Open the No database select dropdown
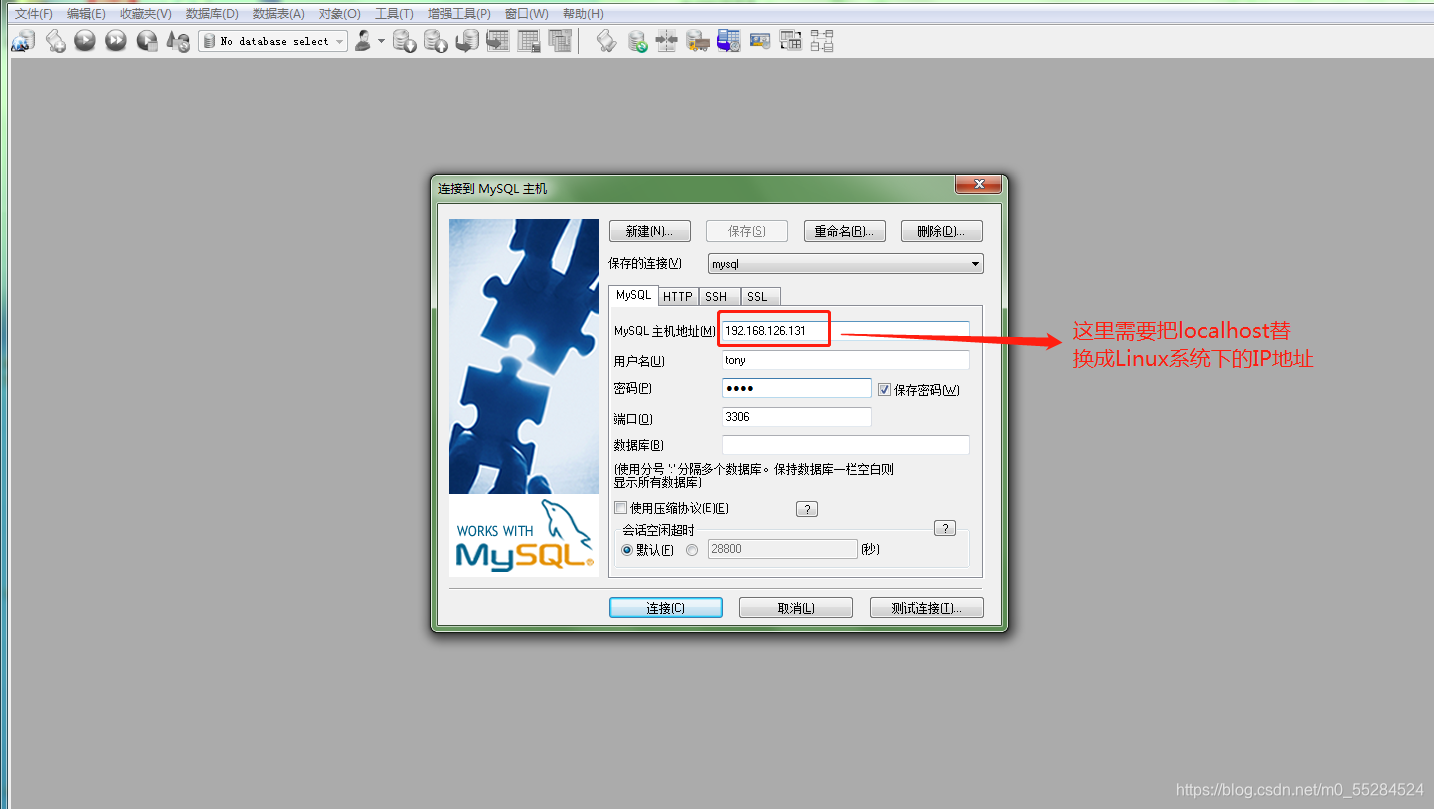 click(273, 41)
